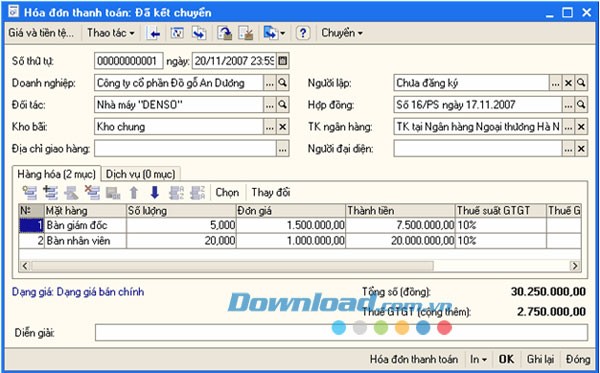Open the Thao tác dropdown menu
This screenshot has width=600, height=373.
[111, 33]
